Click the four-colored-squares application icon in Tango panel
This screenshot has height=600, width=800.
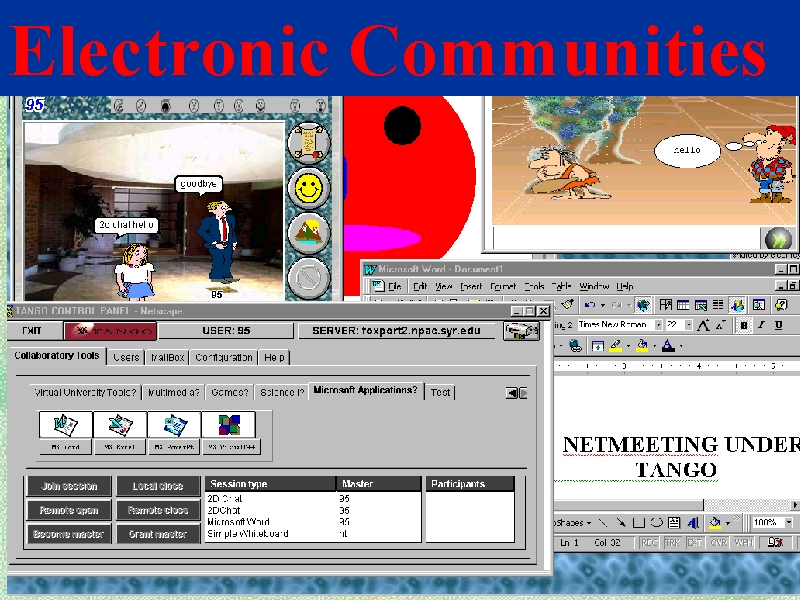229,425
